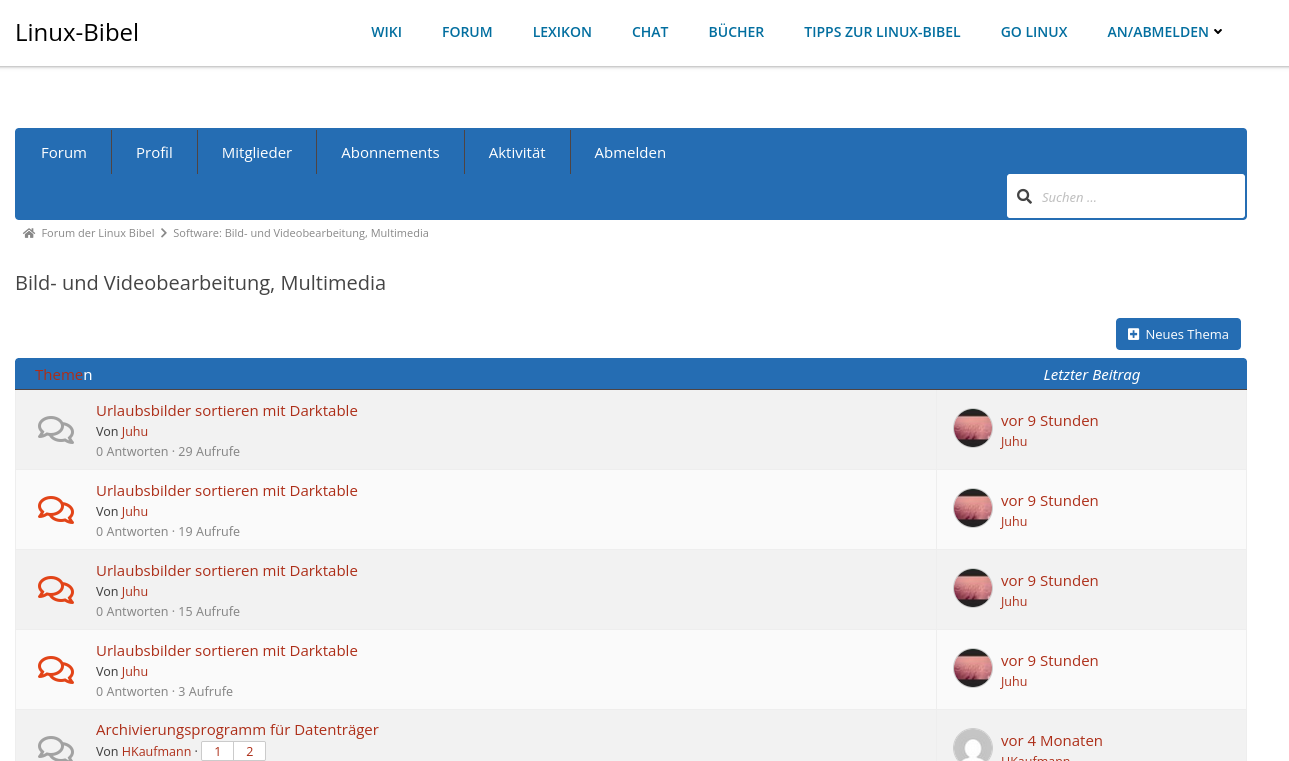1289x761 pixels.
Task: Click the Neues Thema button
Action: 1178,334
